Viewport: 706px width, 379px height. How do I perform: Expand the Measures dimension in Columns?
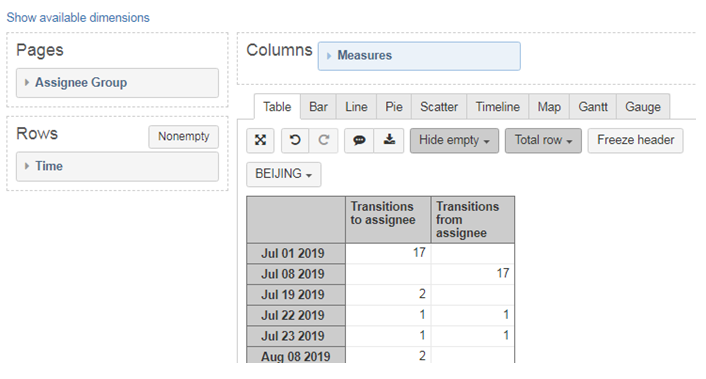point(419,56)
